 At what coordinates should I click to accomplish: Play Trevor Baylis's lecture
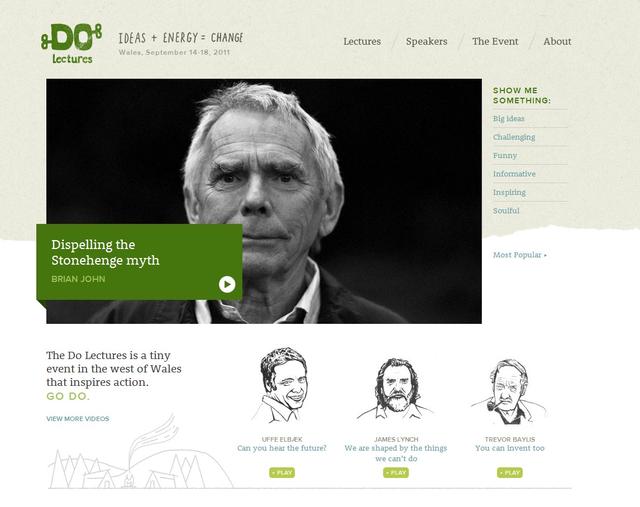pyautogui.click(x=510, y=473)
